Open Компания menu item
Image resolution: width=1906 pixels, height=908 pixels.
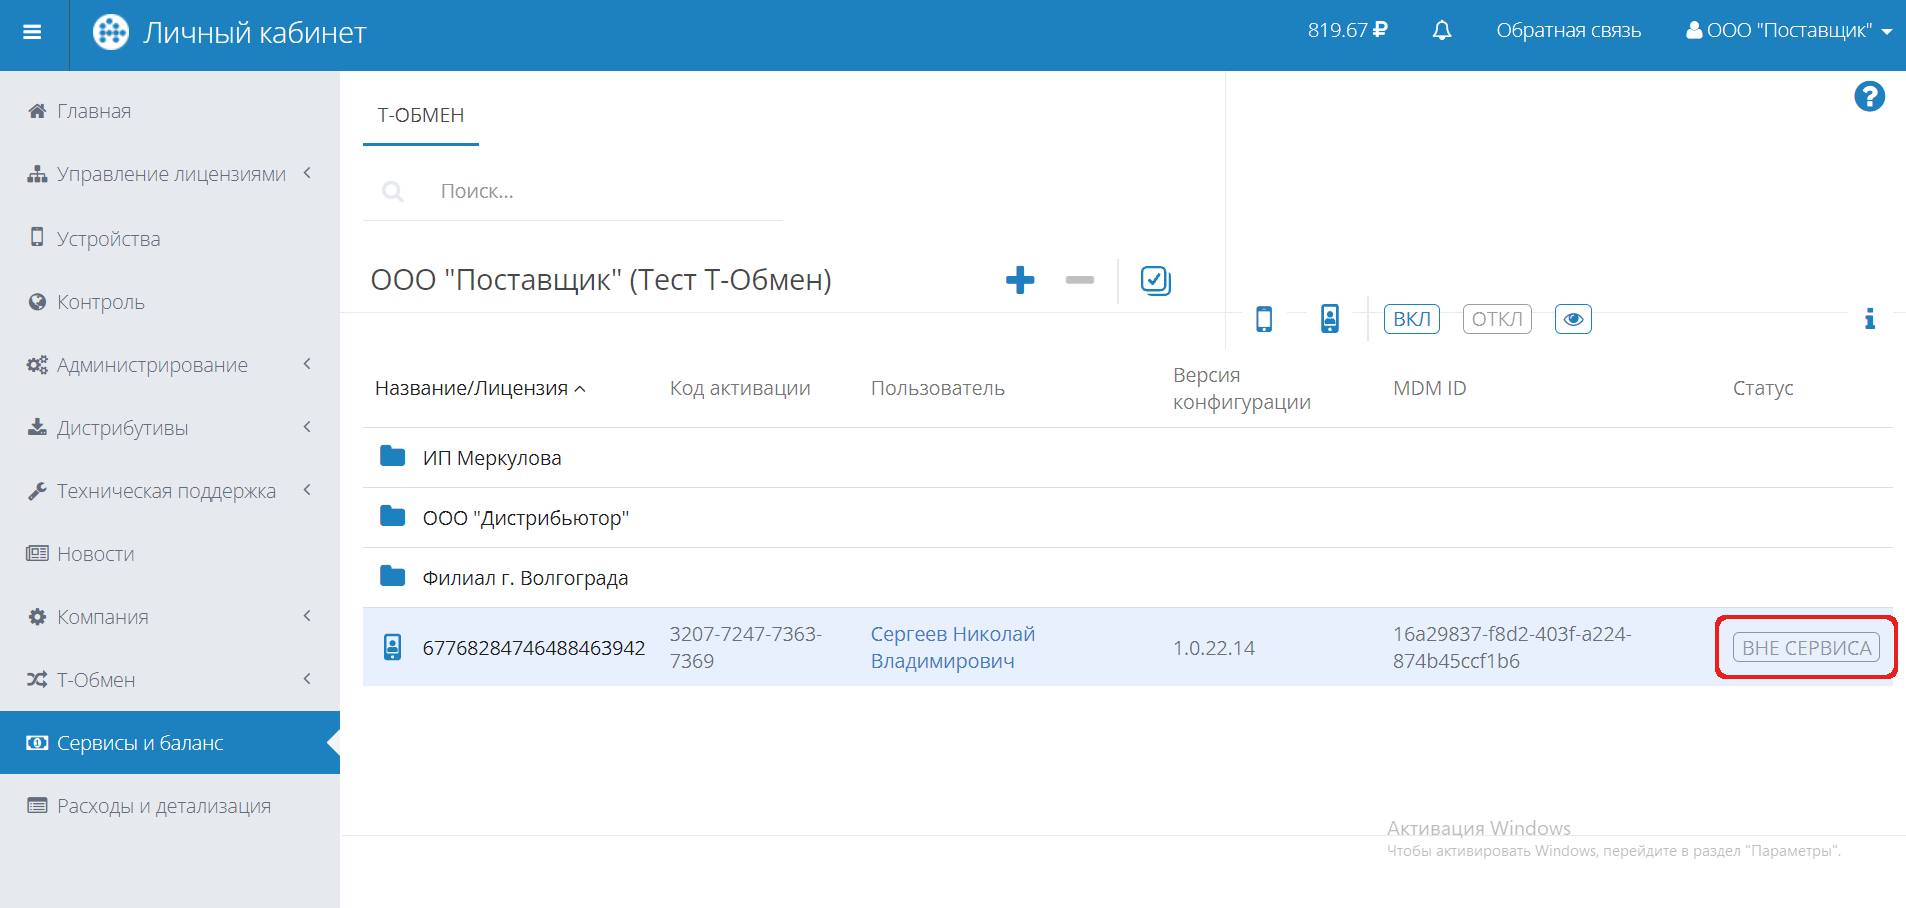click(102, 617)
